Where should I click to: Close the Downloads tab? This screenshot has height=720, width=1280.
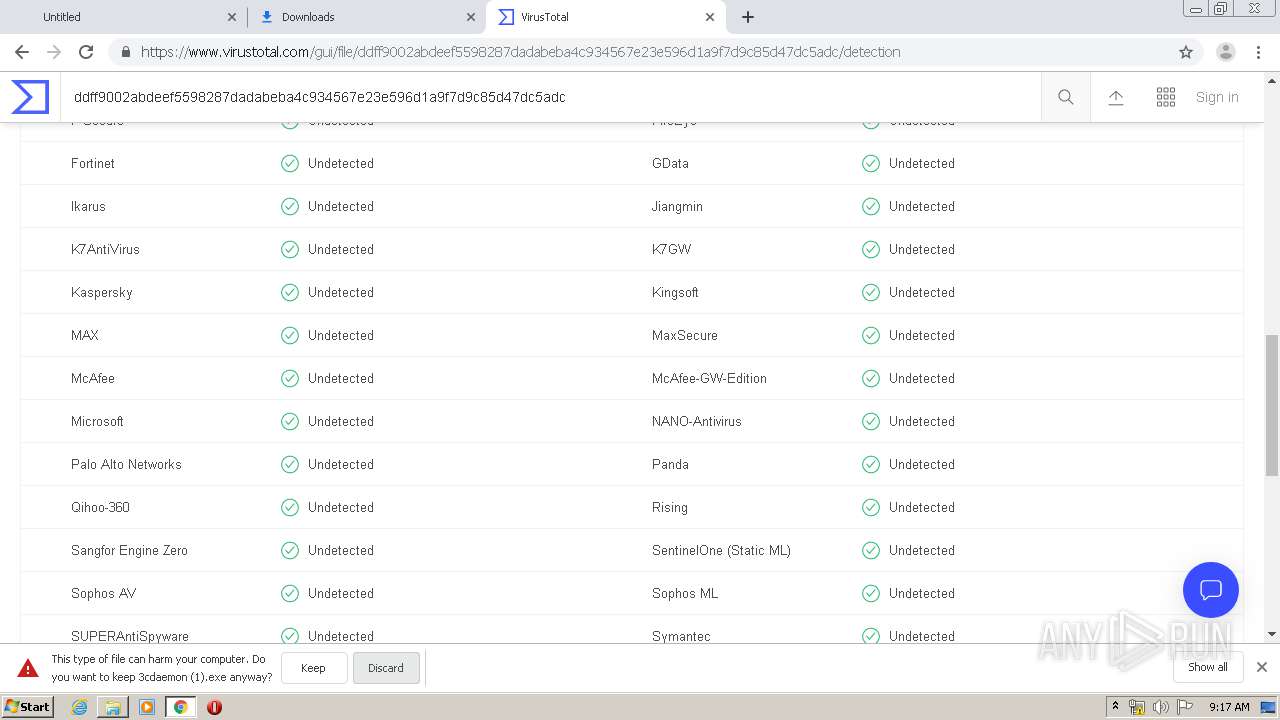click(x=471, y=17)
